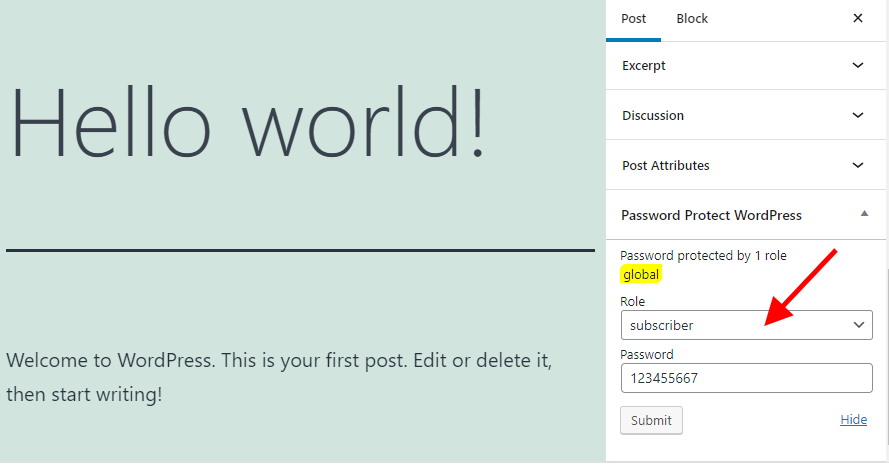Expand the Excerpt panel
889x465 pixels.
[x=746, y=65]
